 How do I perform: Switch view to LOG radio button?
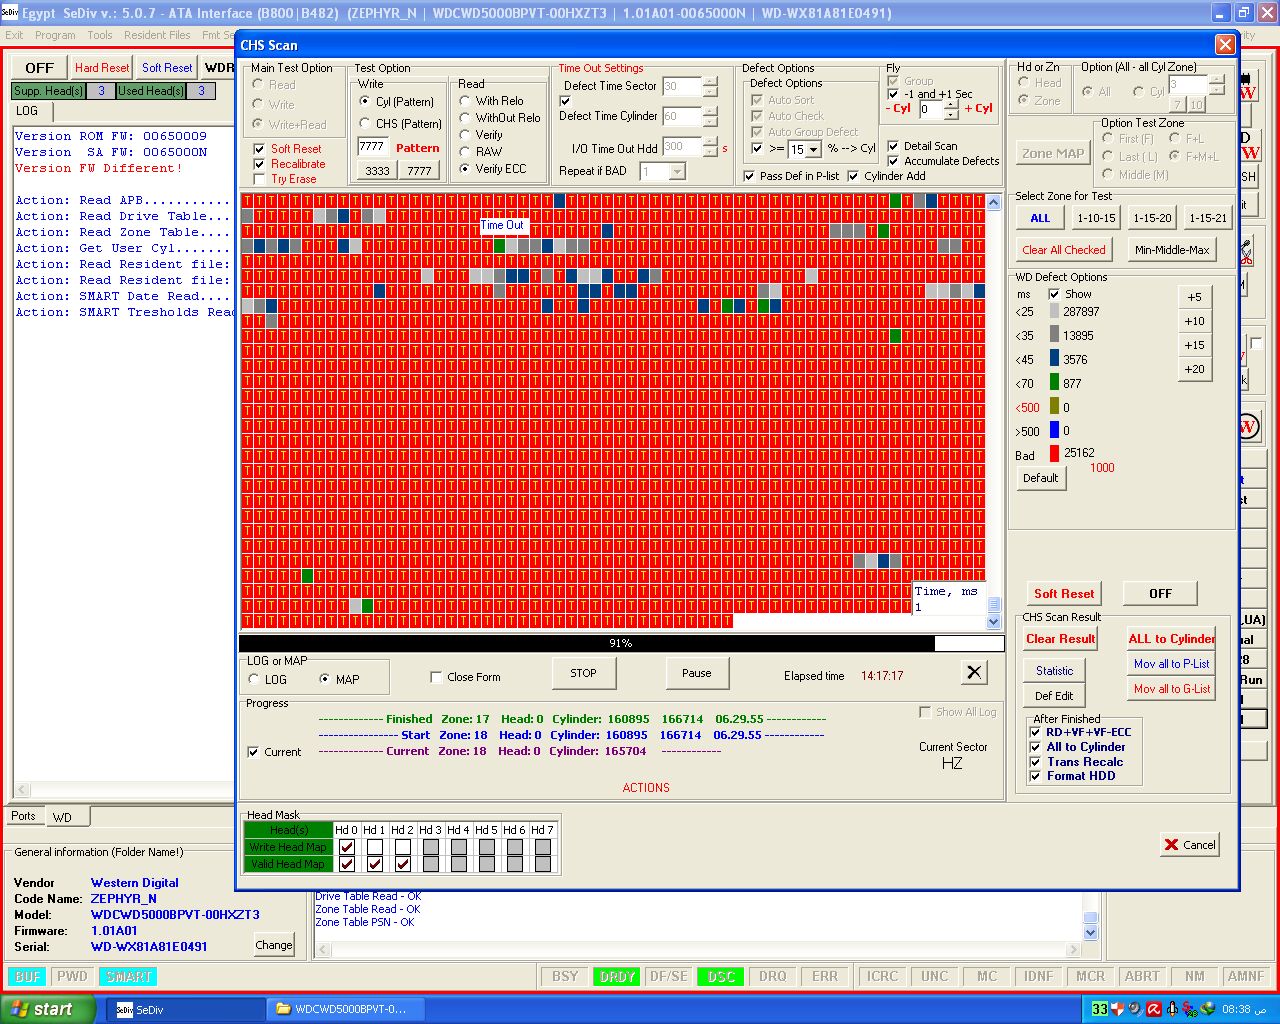point(254,680)
